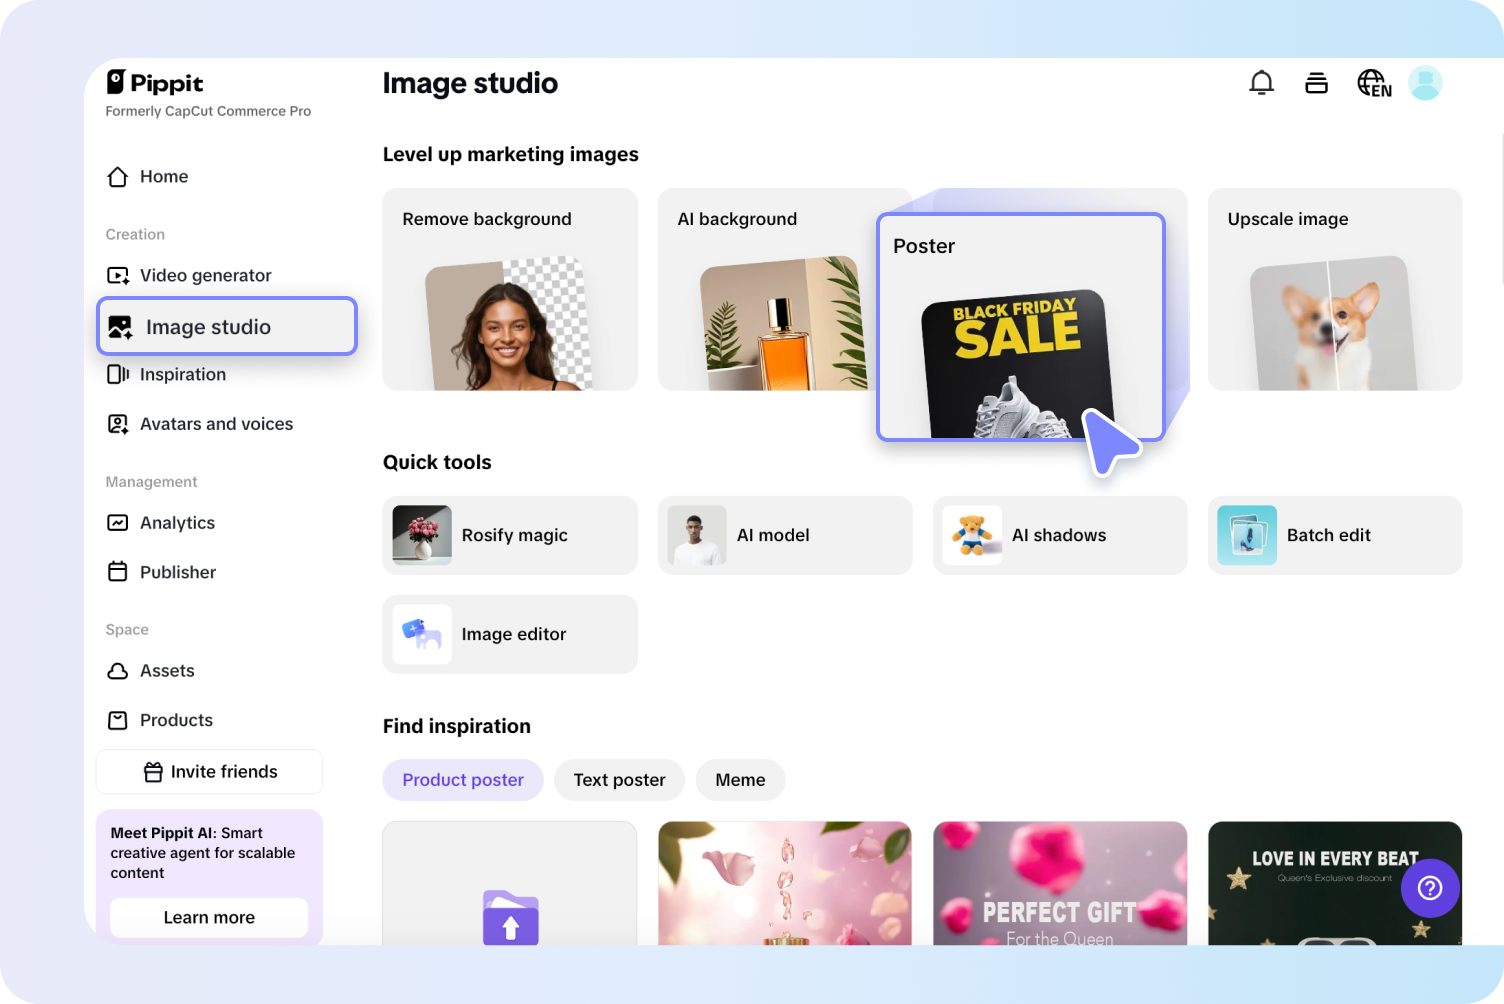
Task: Open Publisher in the sidebar
Action: coord(177,571)
